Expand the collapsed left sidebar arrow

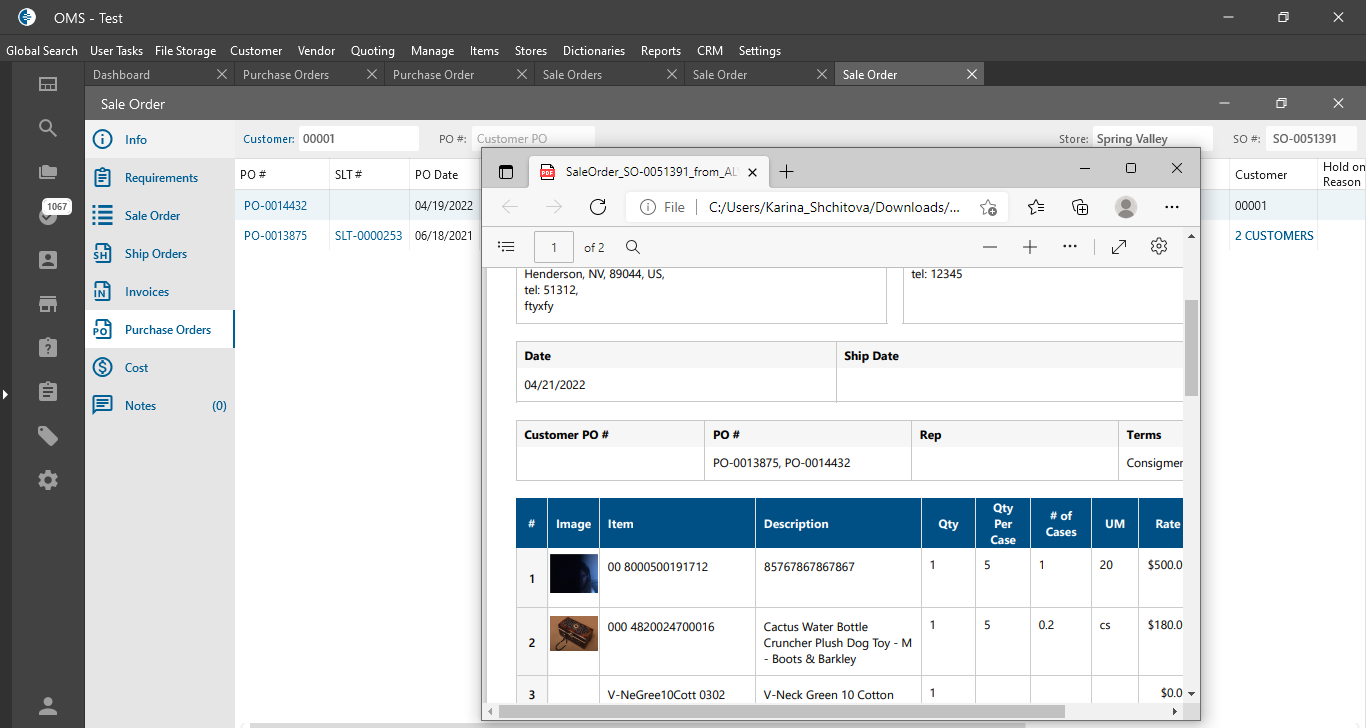click(x=5, y=395)
